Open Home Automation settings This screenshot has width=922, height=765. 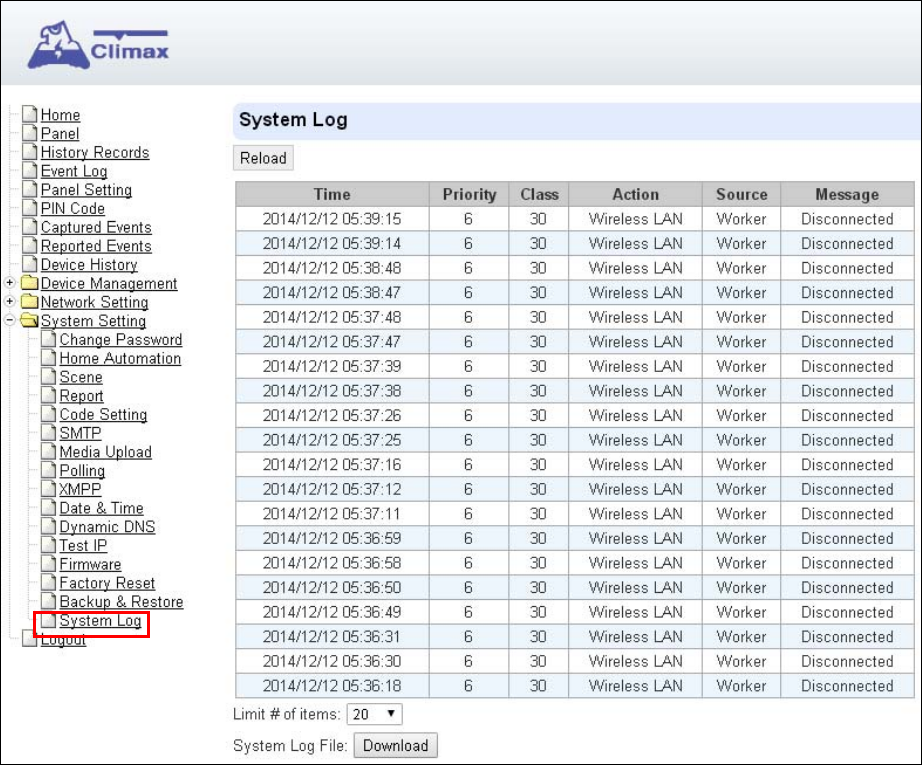(121, 359)
